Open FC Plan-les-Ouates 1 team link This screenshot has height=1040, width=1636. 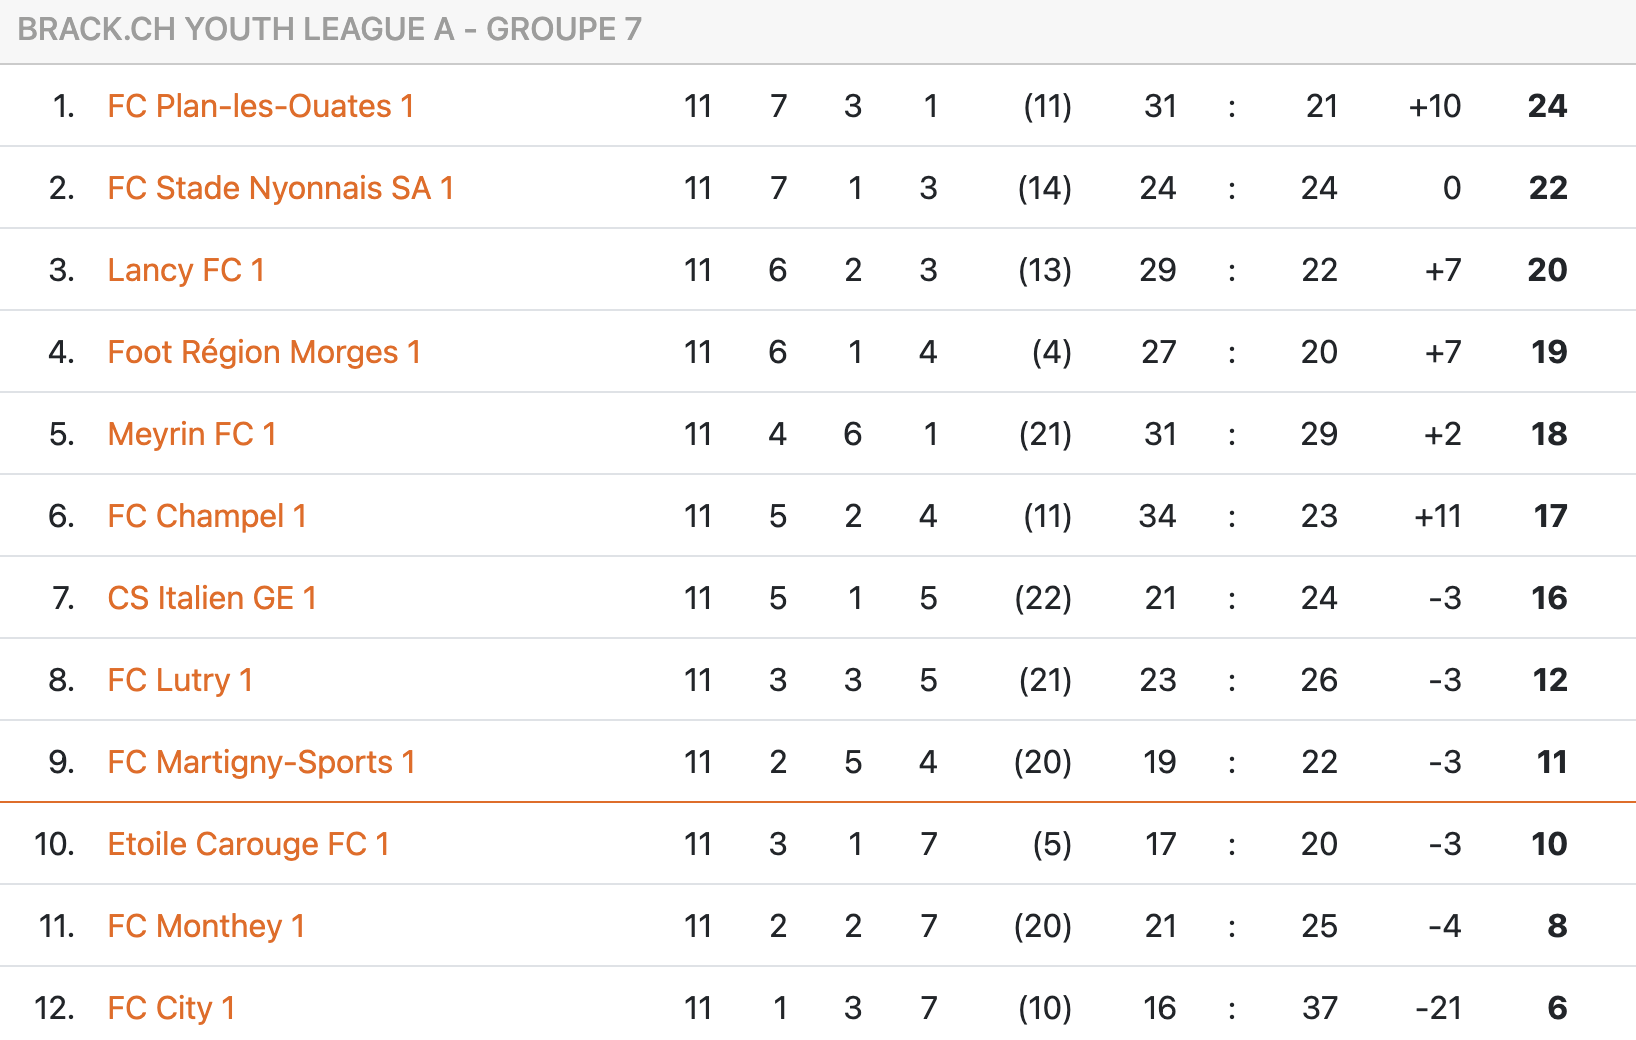260,106
